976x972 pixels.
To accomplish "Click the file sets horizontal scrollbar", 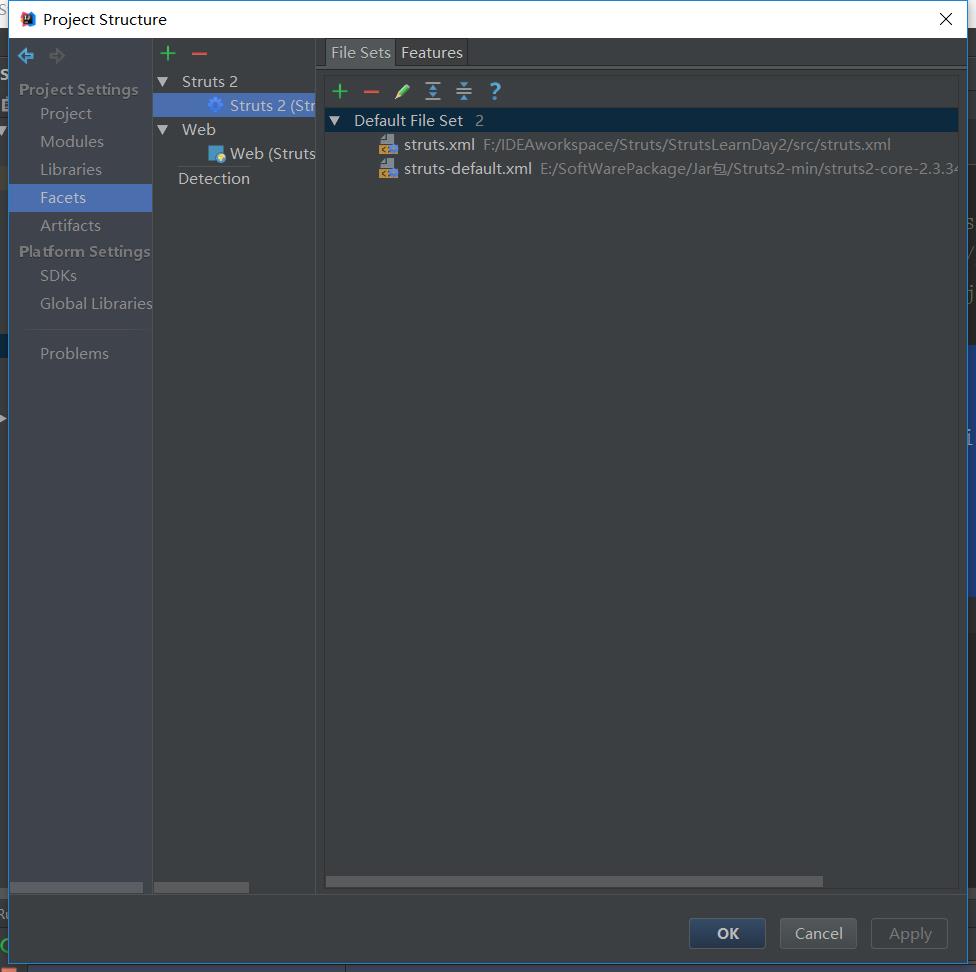I will click(x=574, y=882).
